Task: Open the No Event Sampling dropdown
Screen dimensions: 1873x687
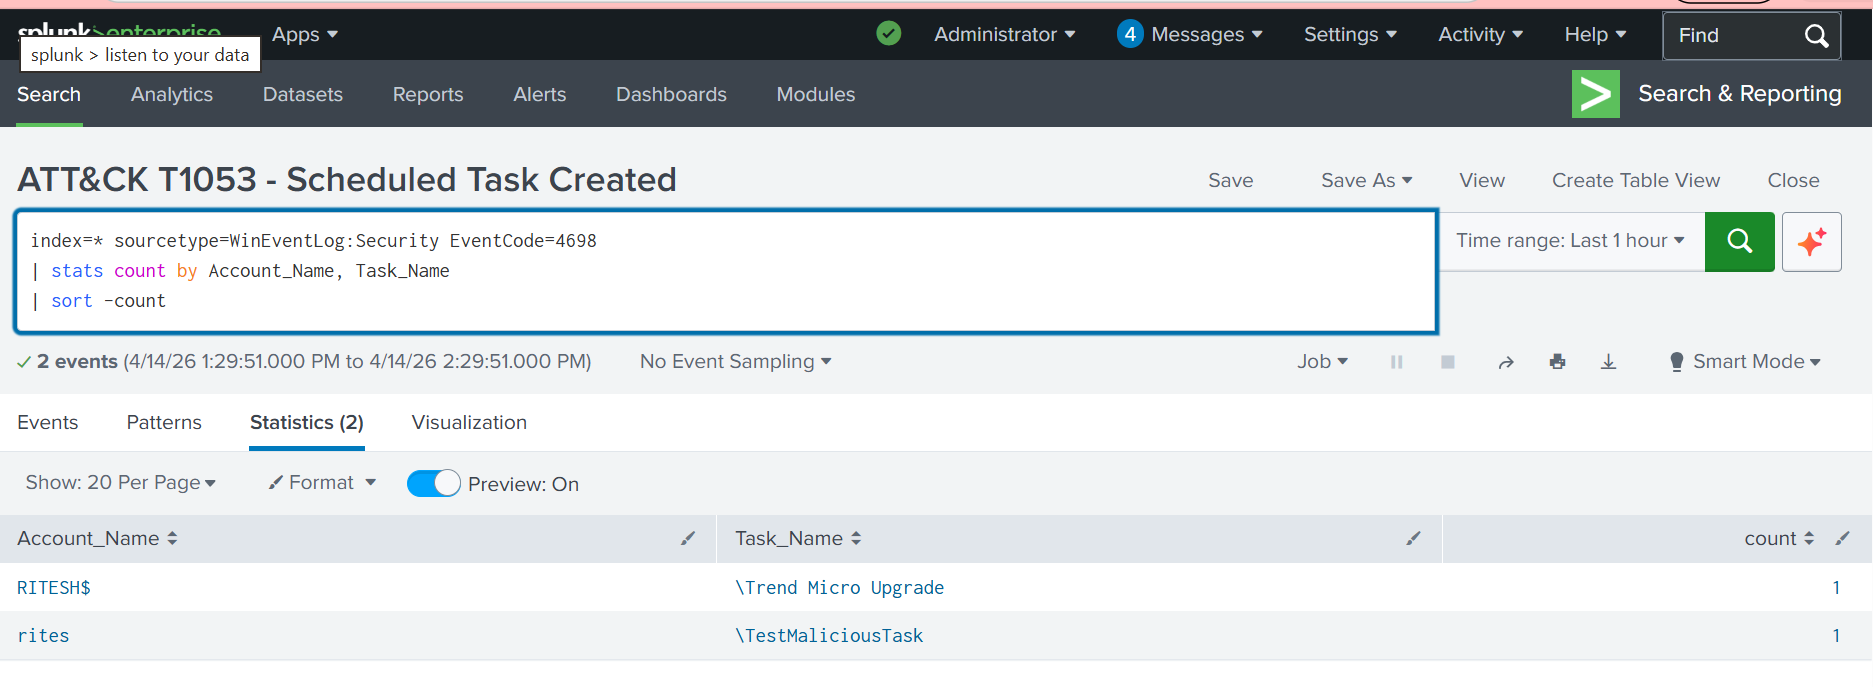Action: tap(735, 362)
